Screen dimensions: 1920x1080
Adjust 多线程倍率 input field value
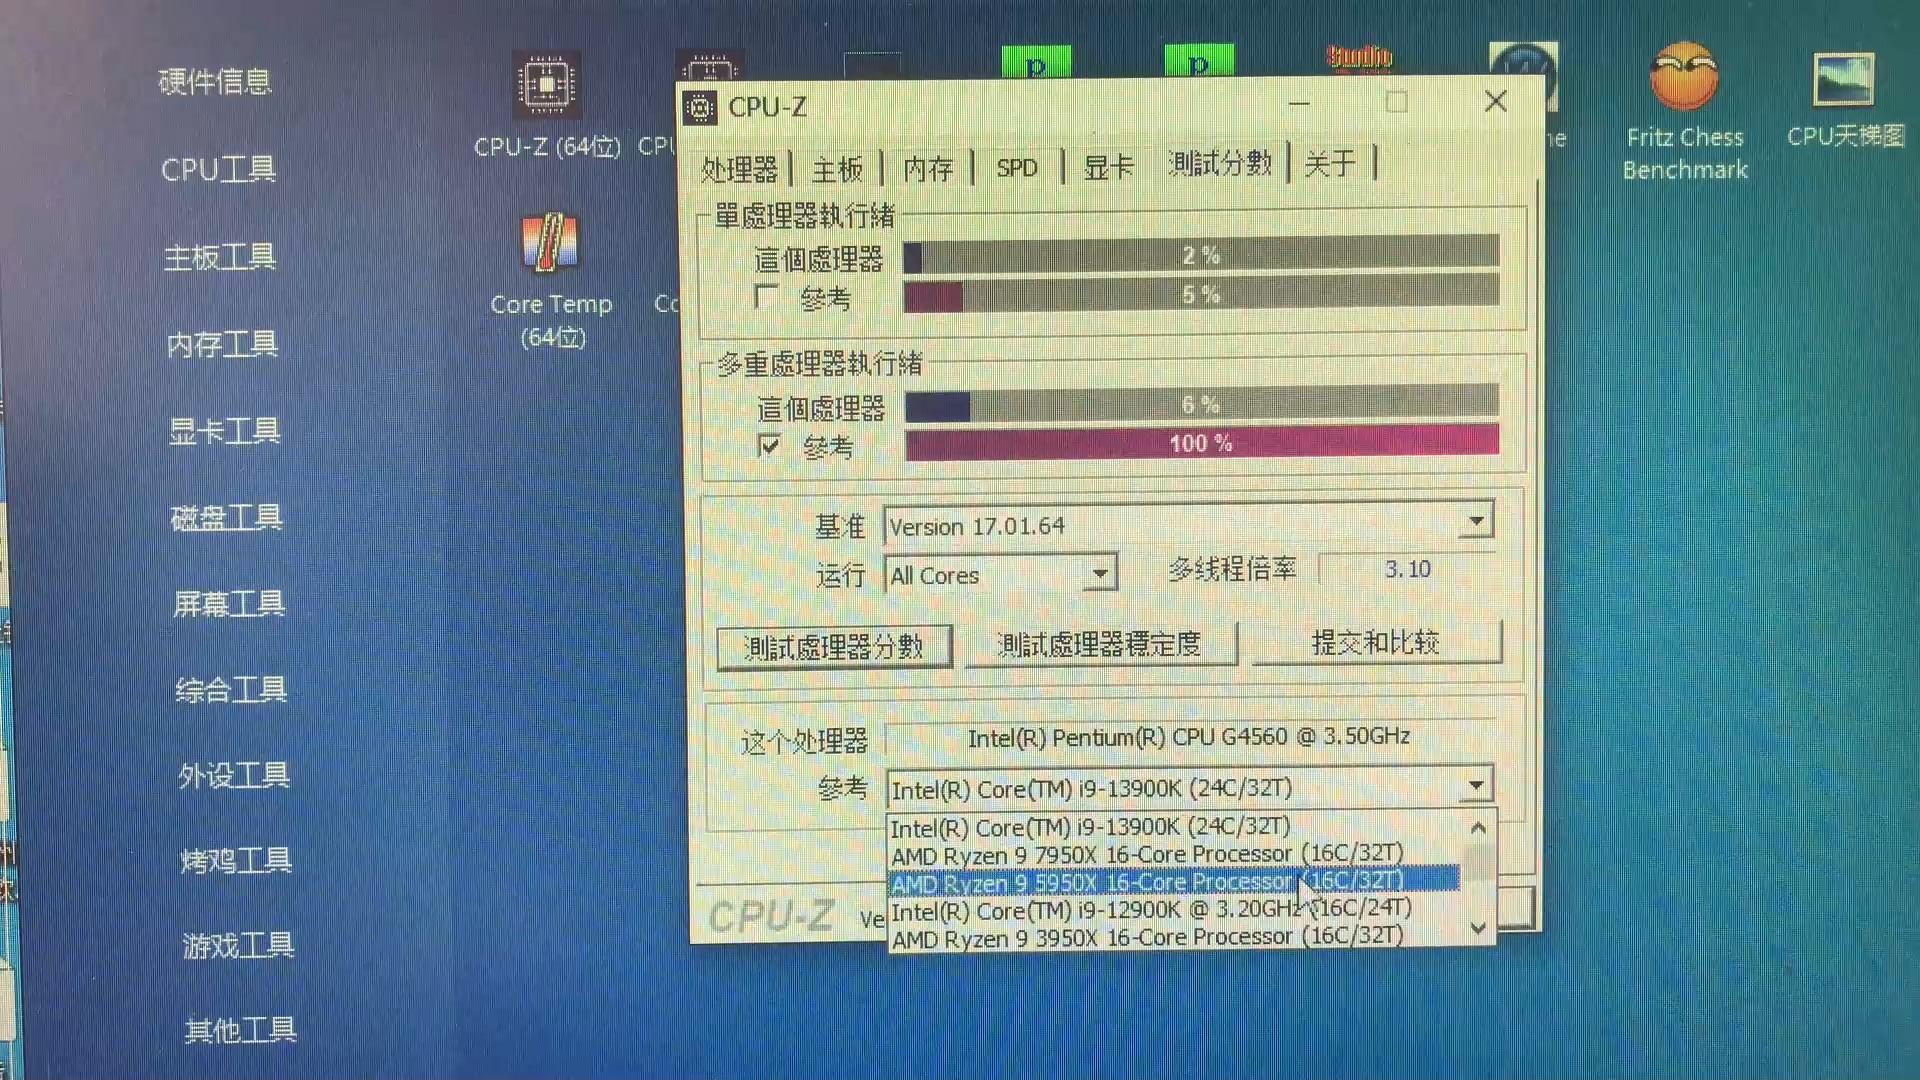point(1406,568)
